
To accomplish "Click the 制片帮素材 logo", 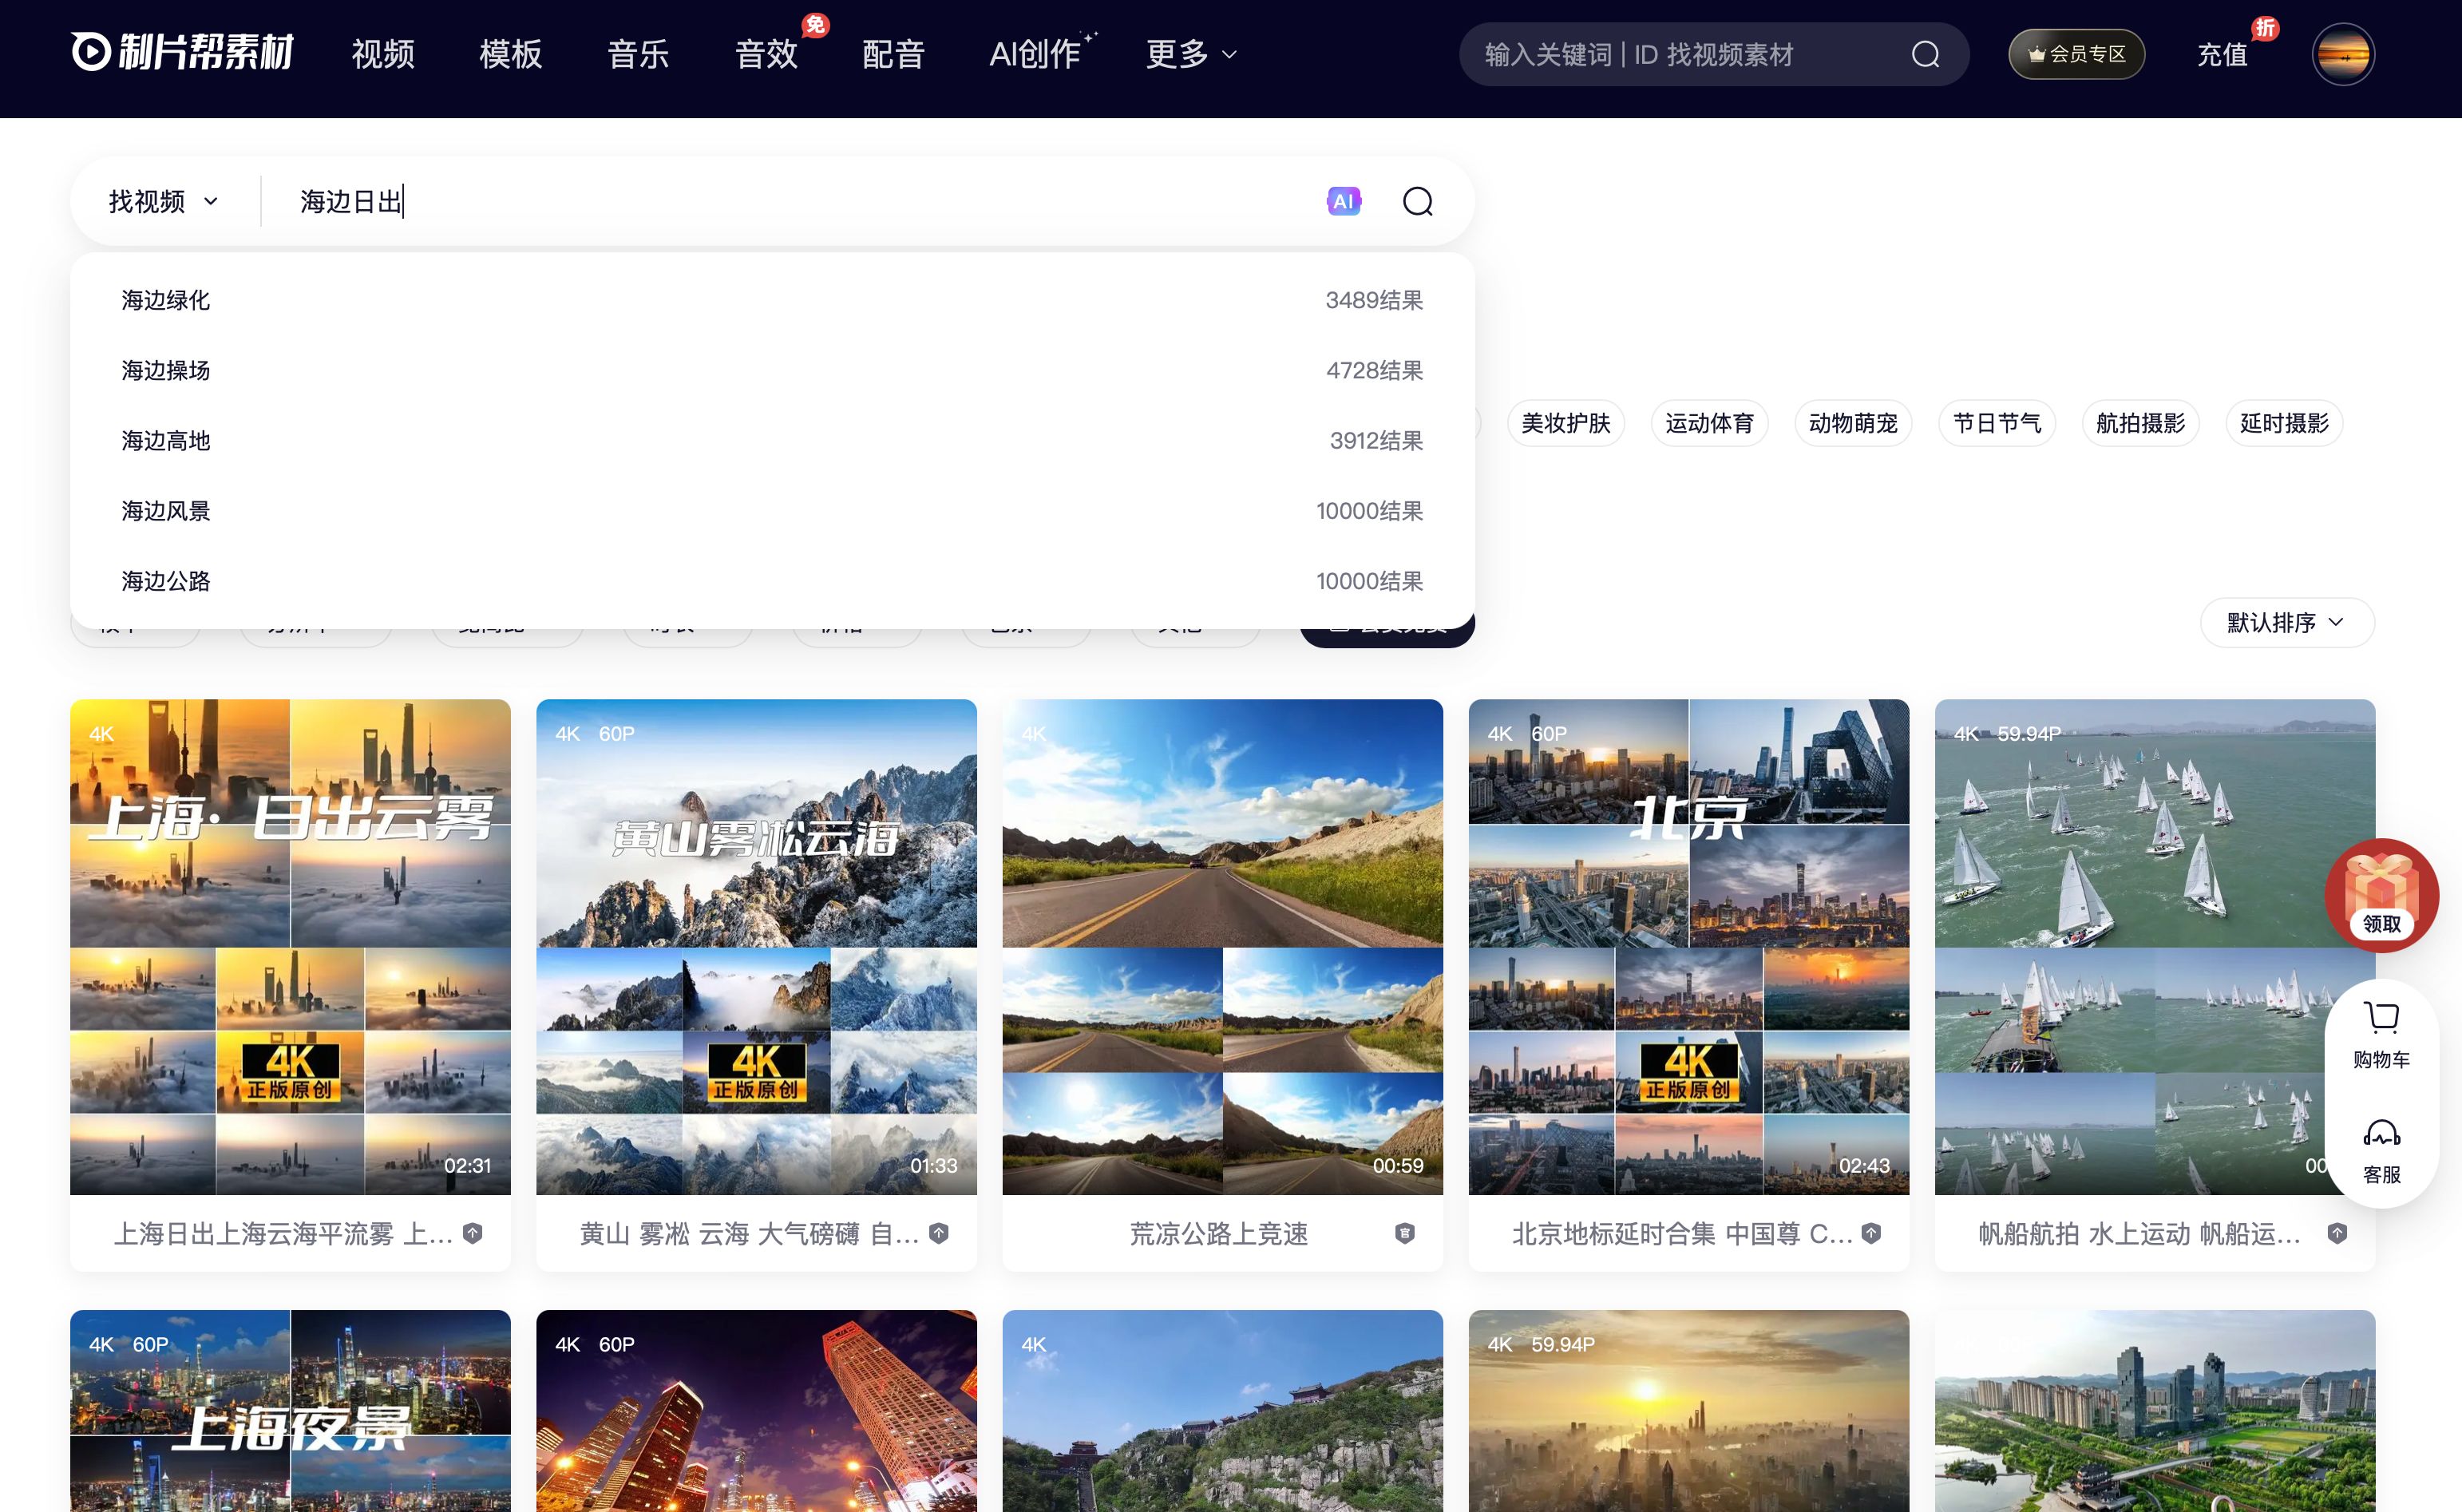I will 182,52.
